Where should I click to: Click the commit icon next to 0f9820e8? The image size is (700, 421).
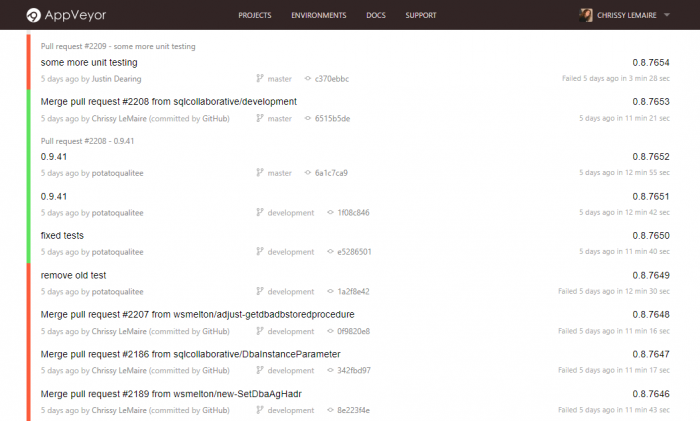(330, 331)
